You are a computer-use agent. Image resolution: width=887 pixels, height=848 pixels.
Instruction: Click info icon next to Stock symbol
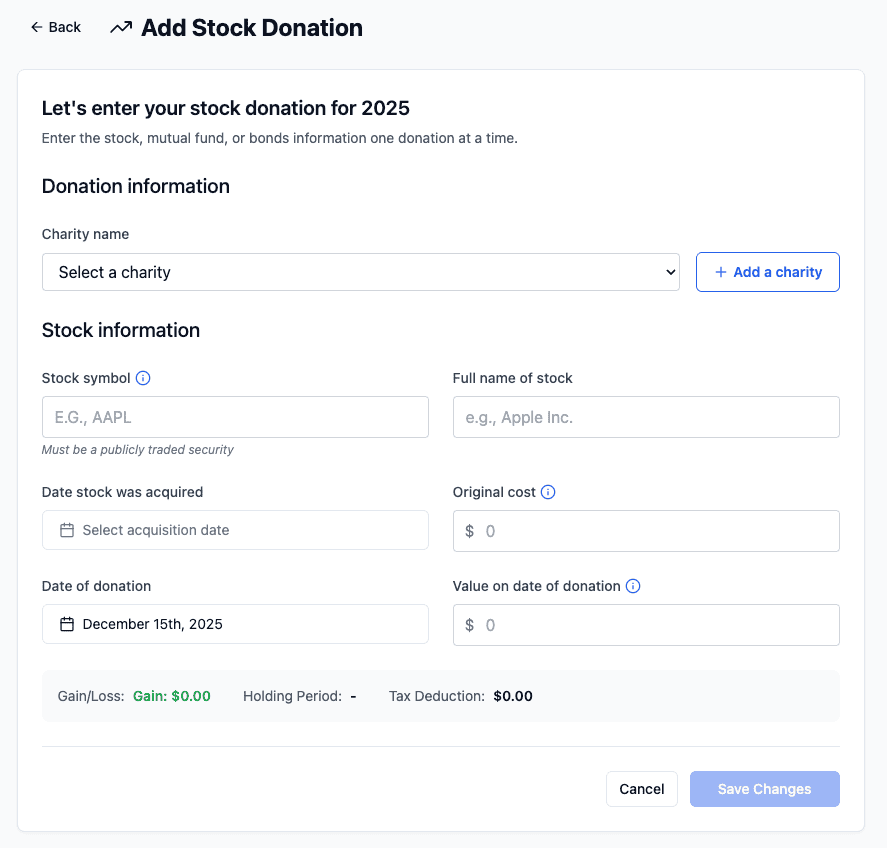(143, 378)
